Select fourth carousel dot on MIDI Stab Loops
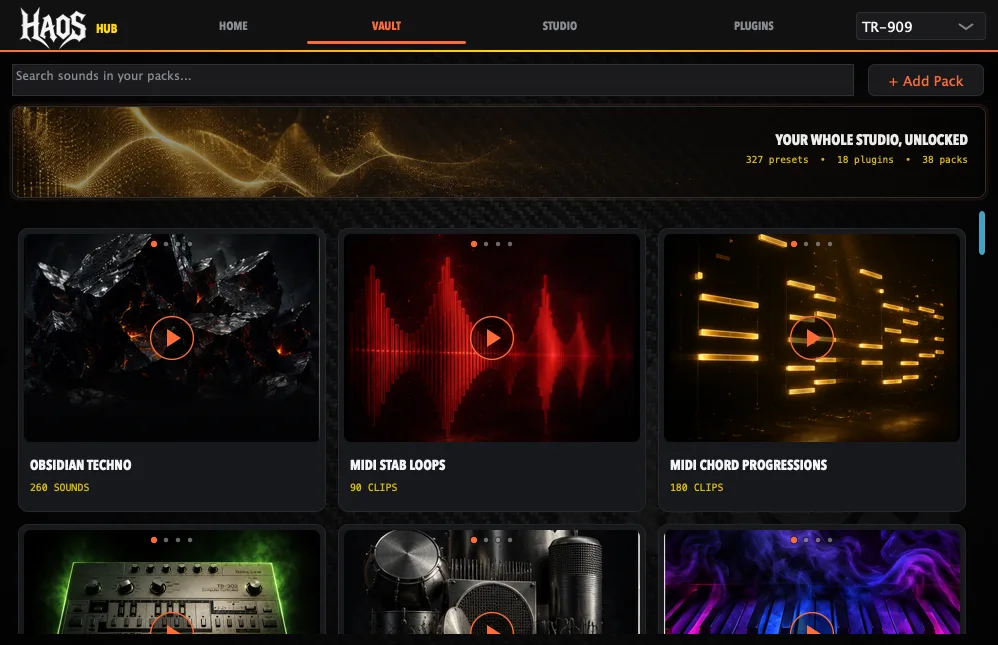This screenshot has height=645, width=998. 510,244
